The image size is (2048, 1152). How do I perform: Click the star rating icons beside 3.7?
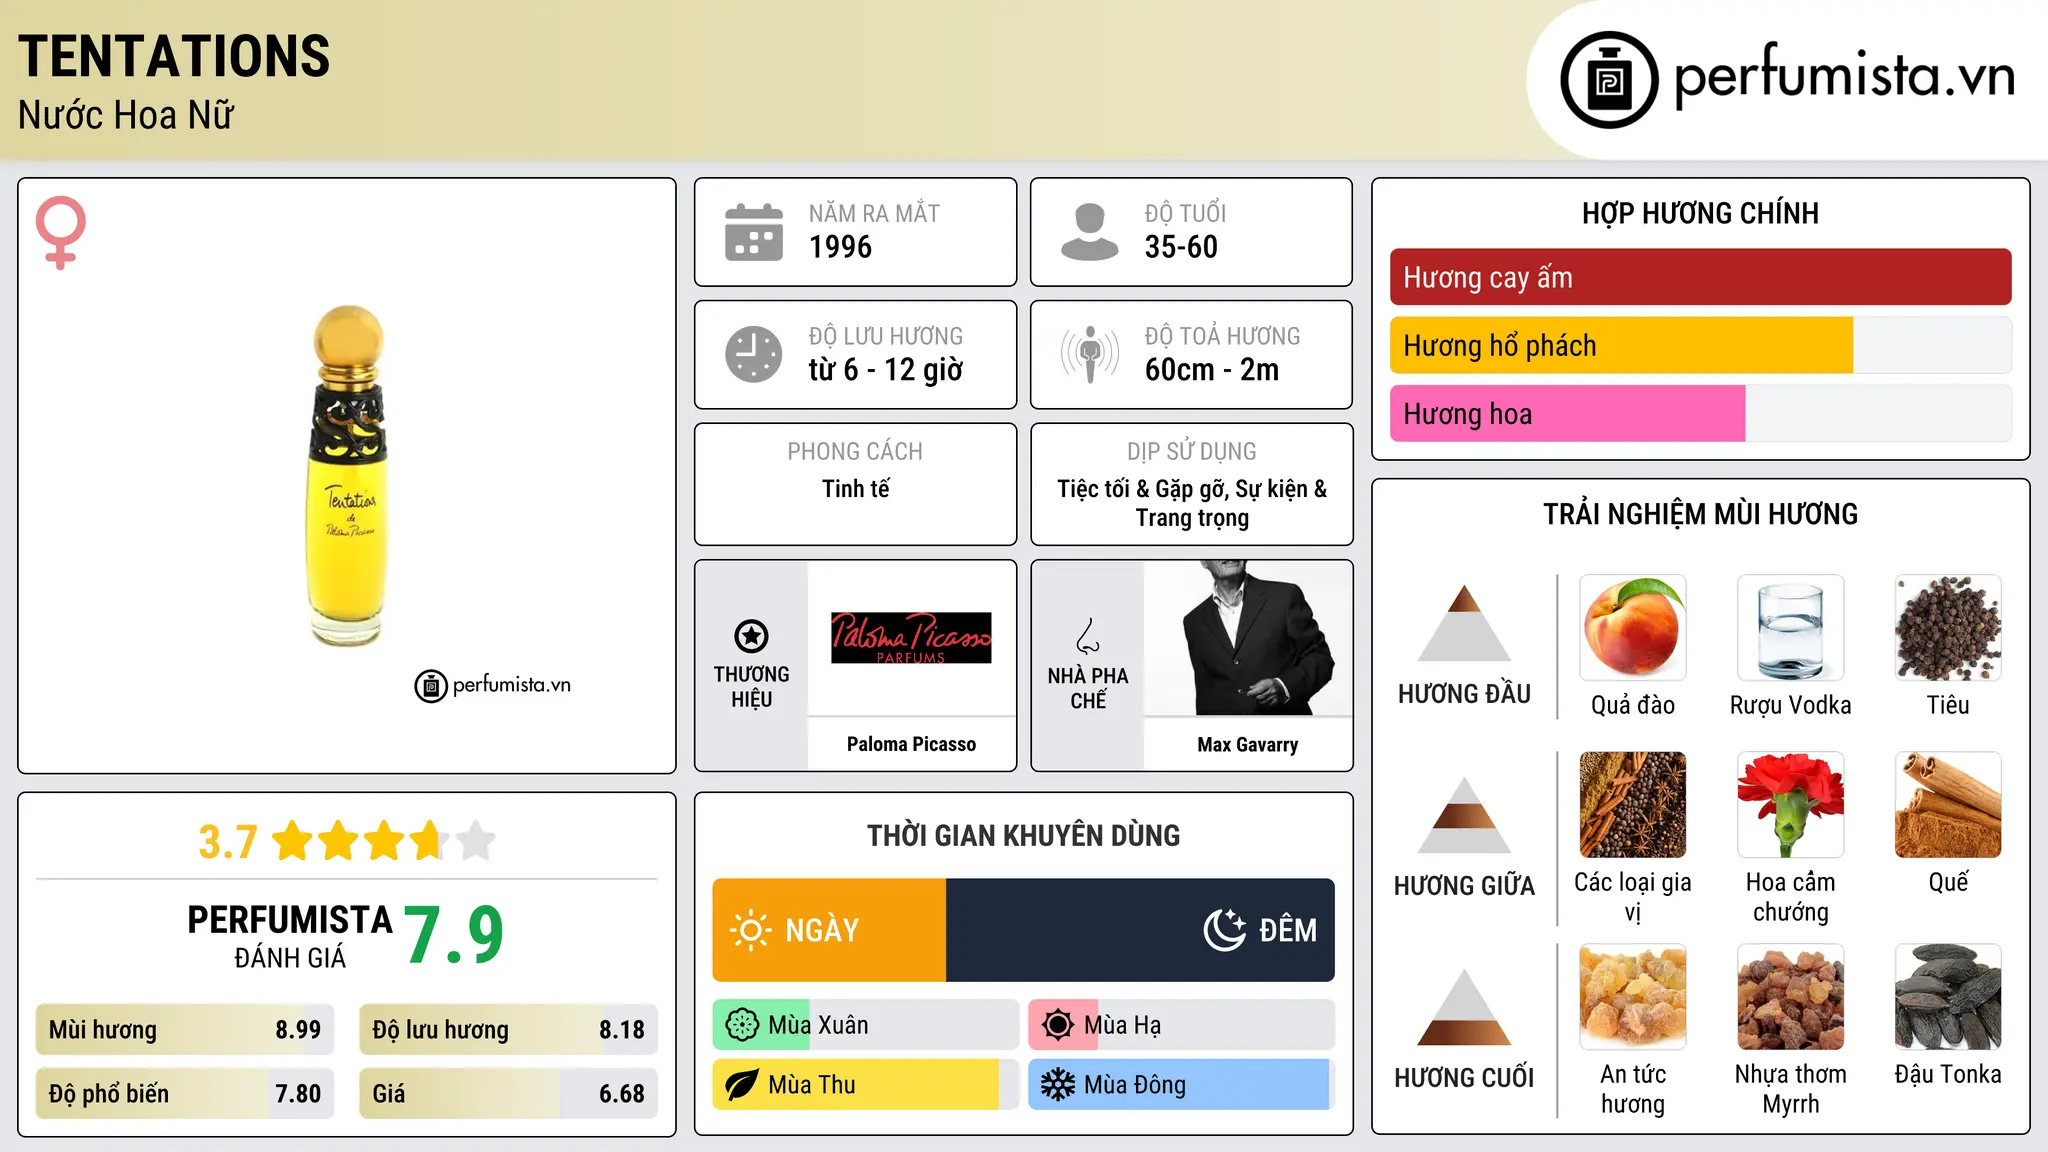coord(384,841)
